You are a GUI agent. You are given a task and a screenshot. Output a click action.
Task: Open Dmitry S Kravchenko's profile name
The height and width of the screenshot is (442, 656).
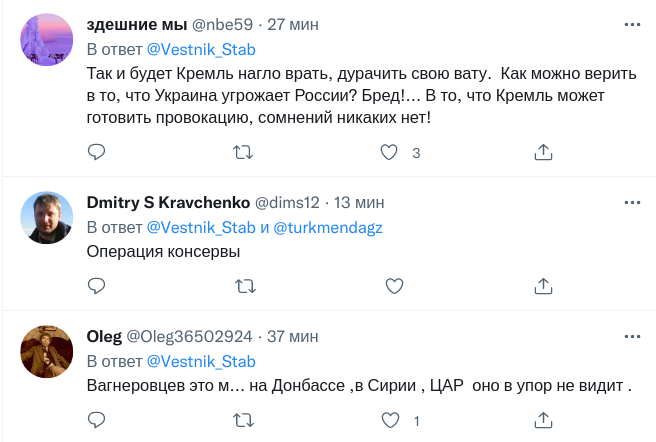[x=170, y=200]
